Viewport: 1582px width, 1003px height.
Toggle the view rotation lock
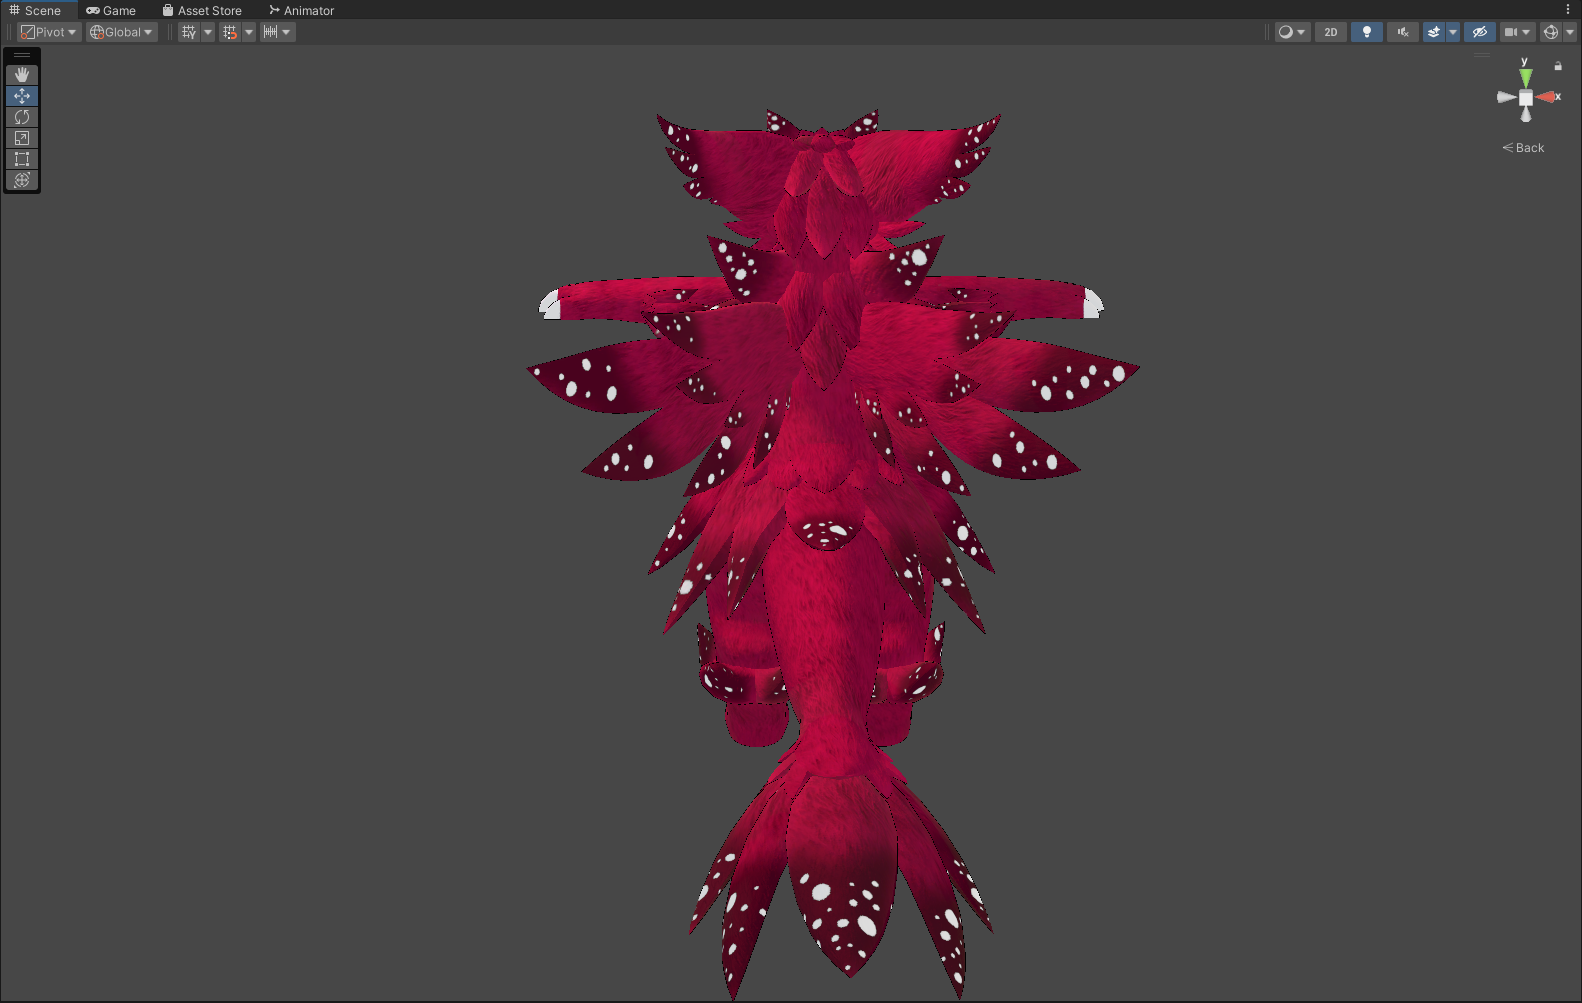[x=1558, y=66]
